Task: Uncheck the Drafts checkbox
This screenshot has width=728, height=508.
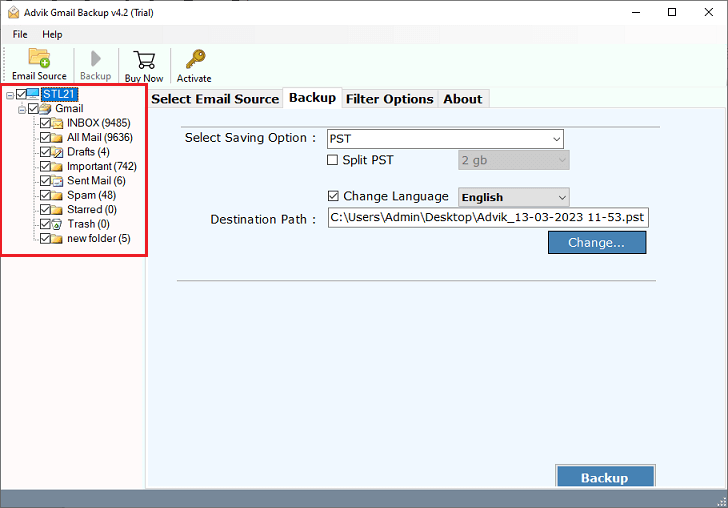Action: (45, 152)
